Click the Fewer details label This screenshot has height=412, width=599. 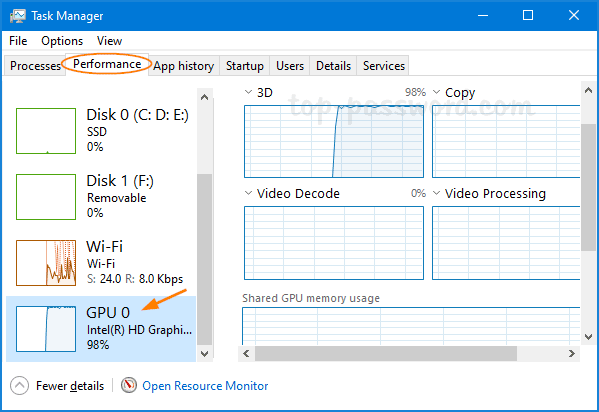coord(70,386)
